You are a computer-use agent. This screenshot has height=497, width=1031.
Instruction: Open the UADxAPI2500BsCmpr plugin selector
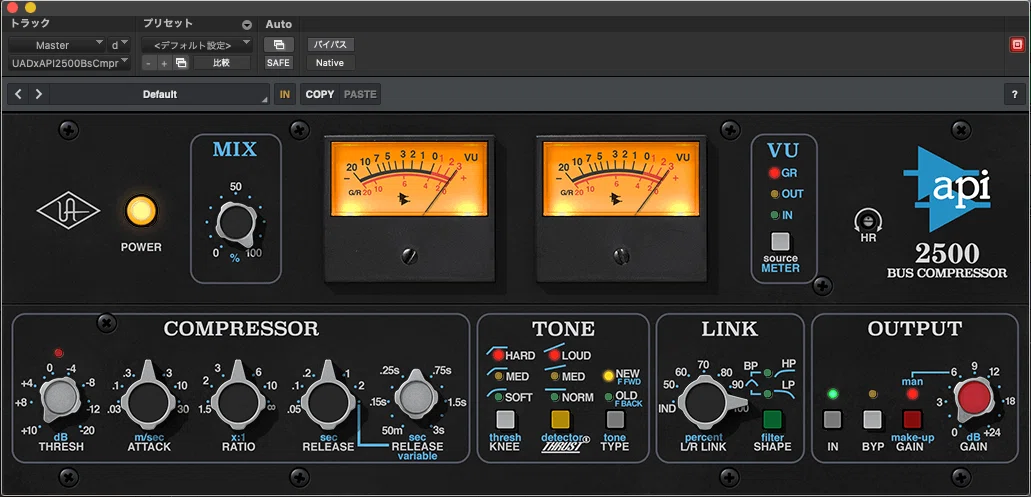click(69, 63)
